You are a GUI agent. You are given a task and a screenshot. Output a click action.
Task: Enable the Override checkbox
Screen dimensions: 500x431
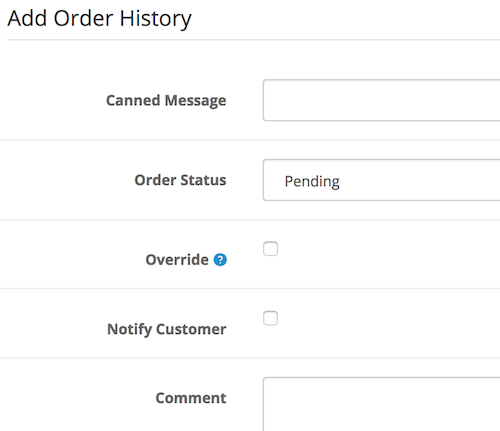[x=270, y=249]
